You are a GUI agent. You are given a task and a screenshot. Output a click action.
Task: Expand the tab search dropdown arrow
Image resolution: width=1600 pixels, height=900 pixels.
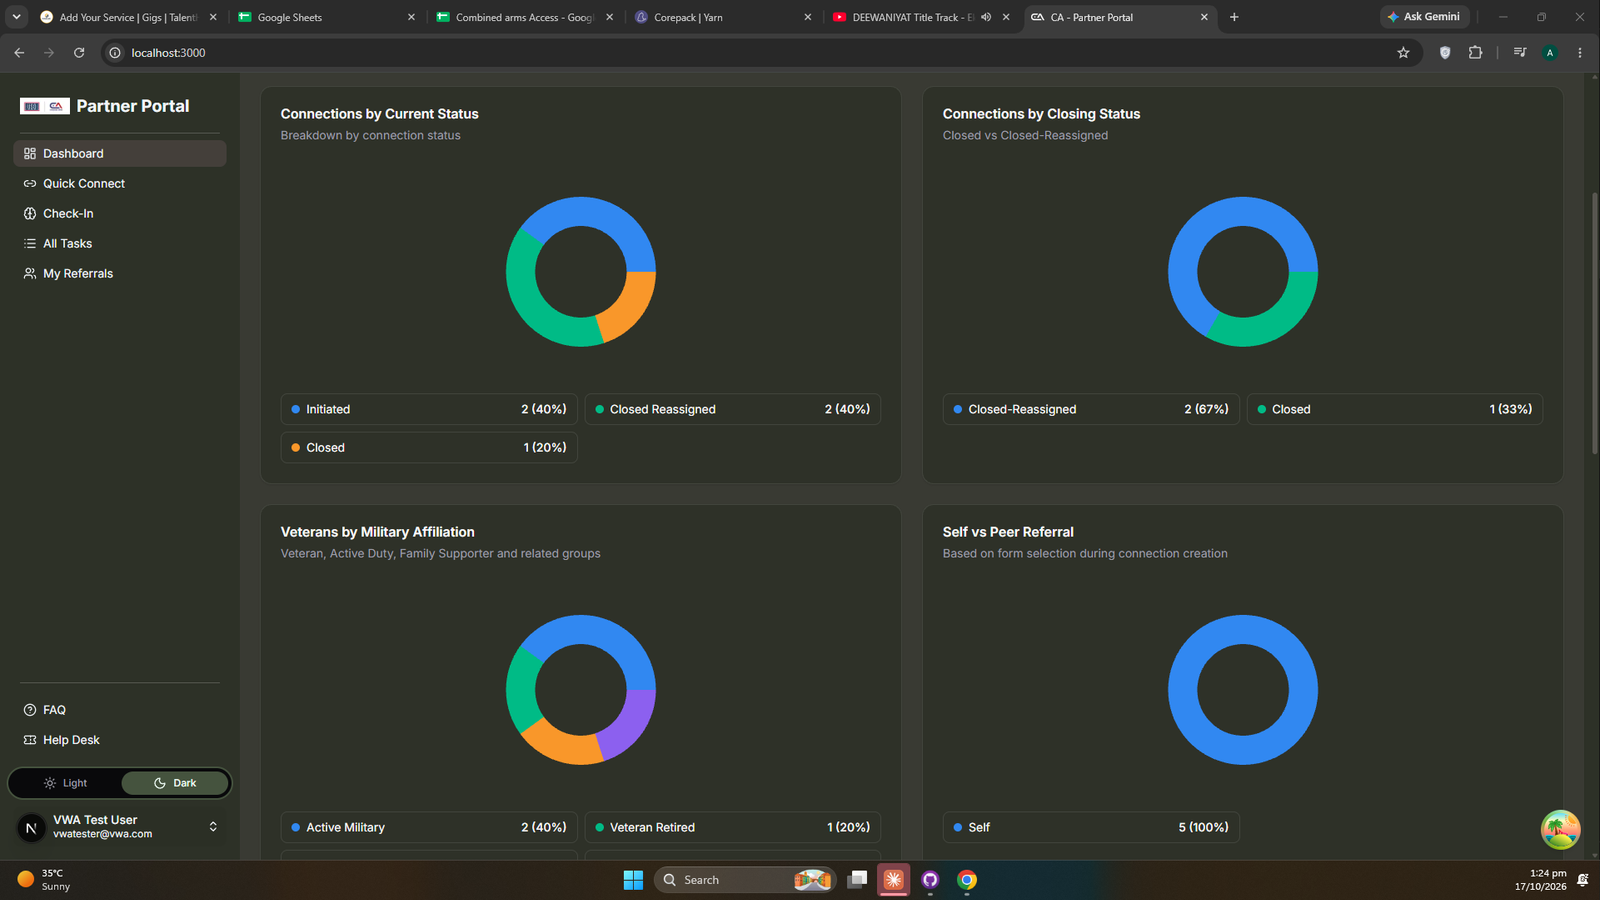point(16,17)
